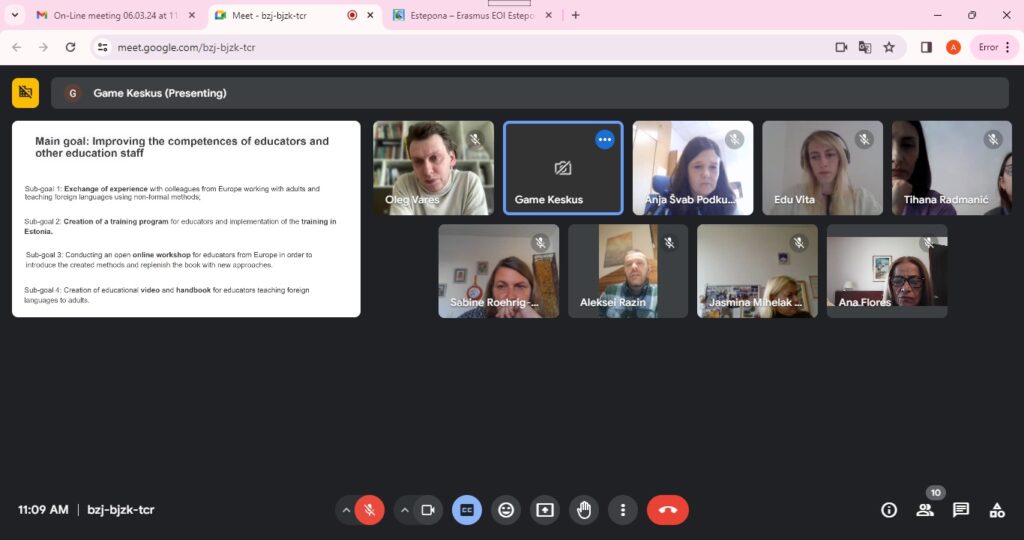Open the meeting details info icon
Screen dimensions: 1024x540
point(889,510)
